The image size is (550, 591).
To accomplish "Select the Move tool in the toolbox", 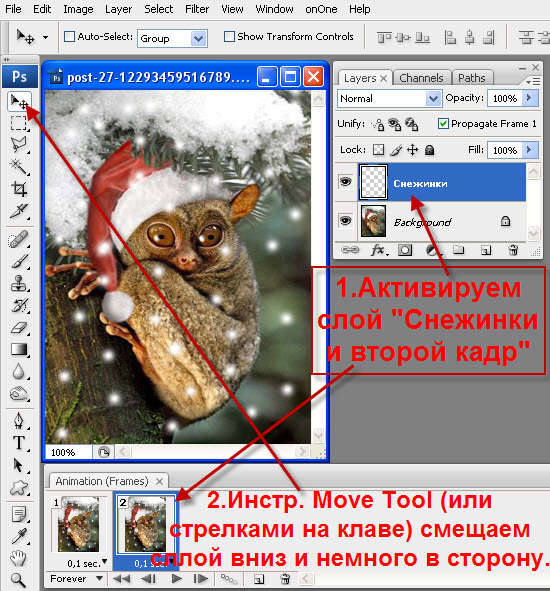I will [x=19, y=101].
